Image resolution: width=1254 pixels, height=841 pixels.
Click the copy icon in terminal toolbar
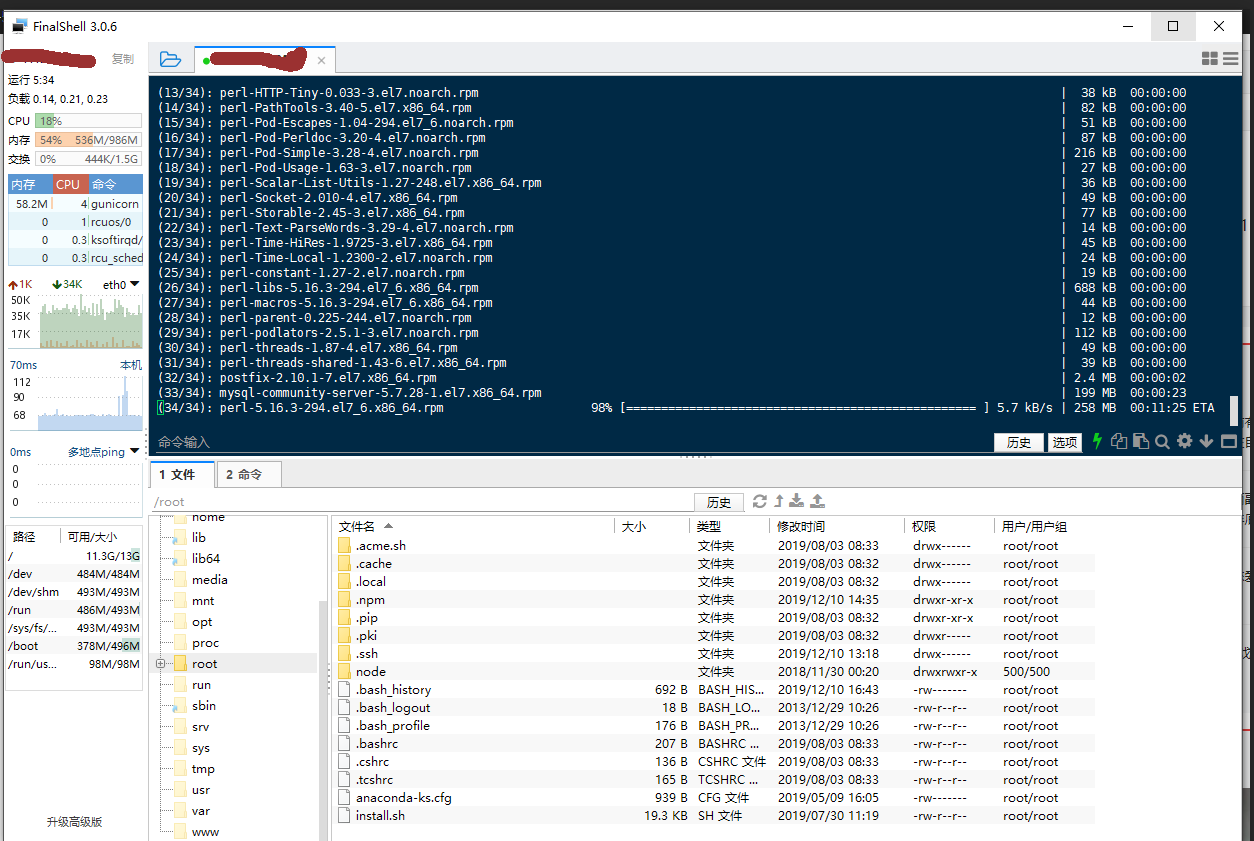pyautogui.click(x=1119, y=441)
